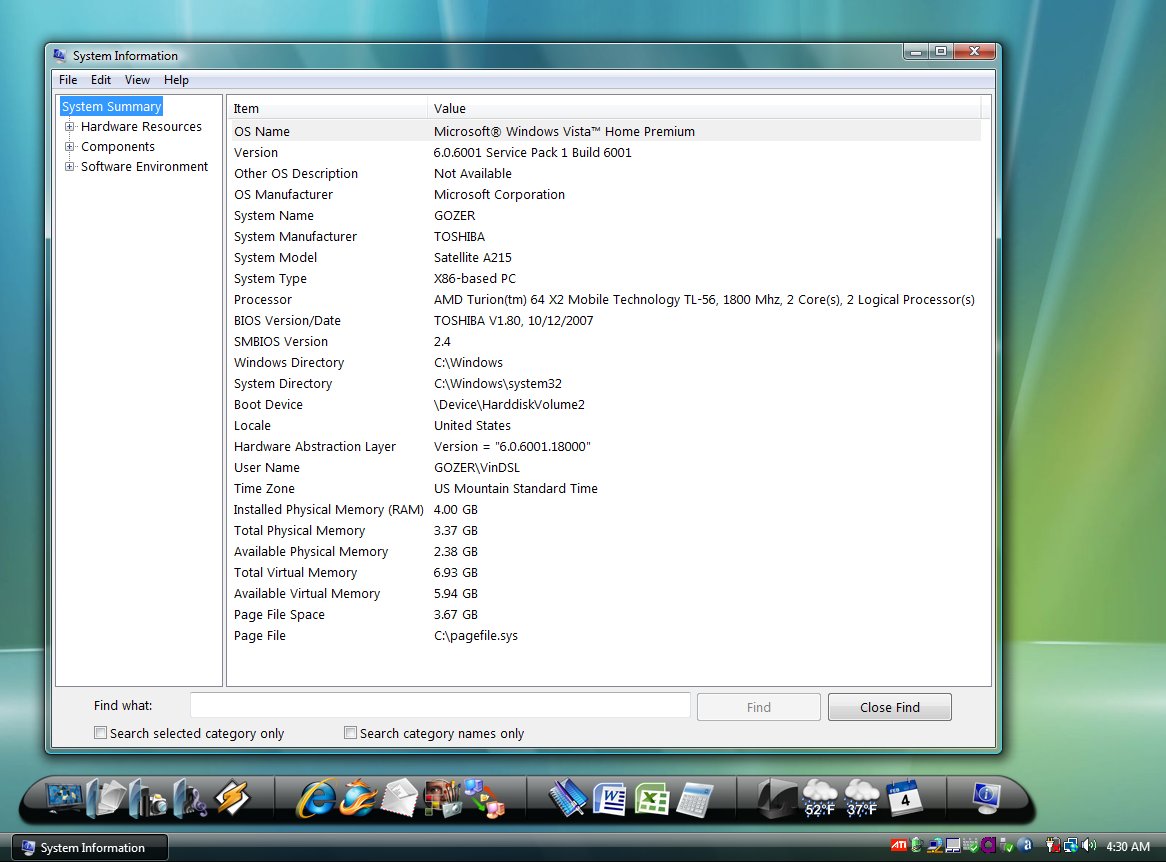Select the Total Virtual Memory row
The image size is (1166, 862).
(605, 573)
